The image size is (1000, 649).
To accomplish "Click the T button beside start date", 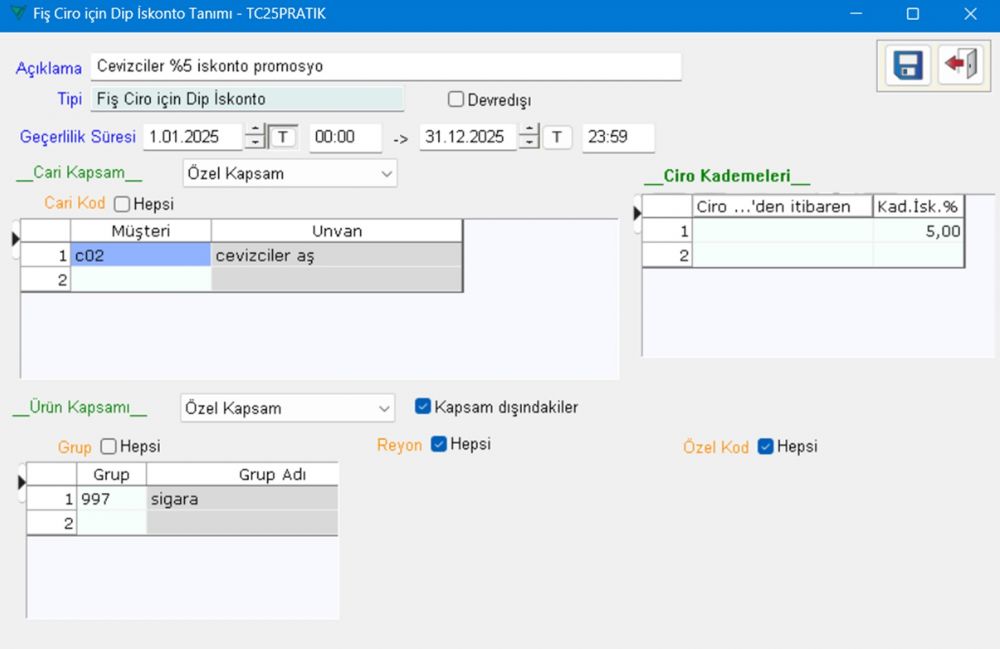I will [x=285, y=137].
